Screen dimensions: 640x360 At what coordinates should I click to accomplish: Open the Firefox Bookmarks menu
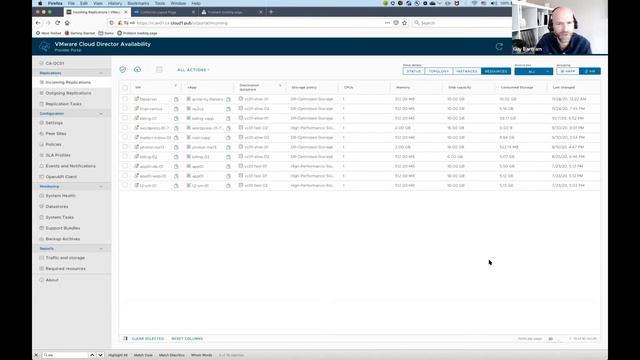(138, 3)
